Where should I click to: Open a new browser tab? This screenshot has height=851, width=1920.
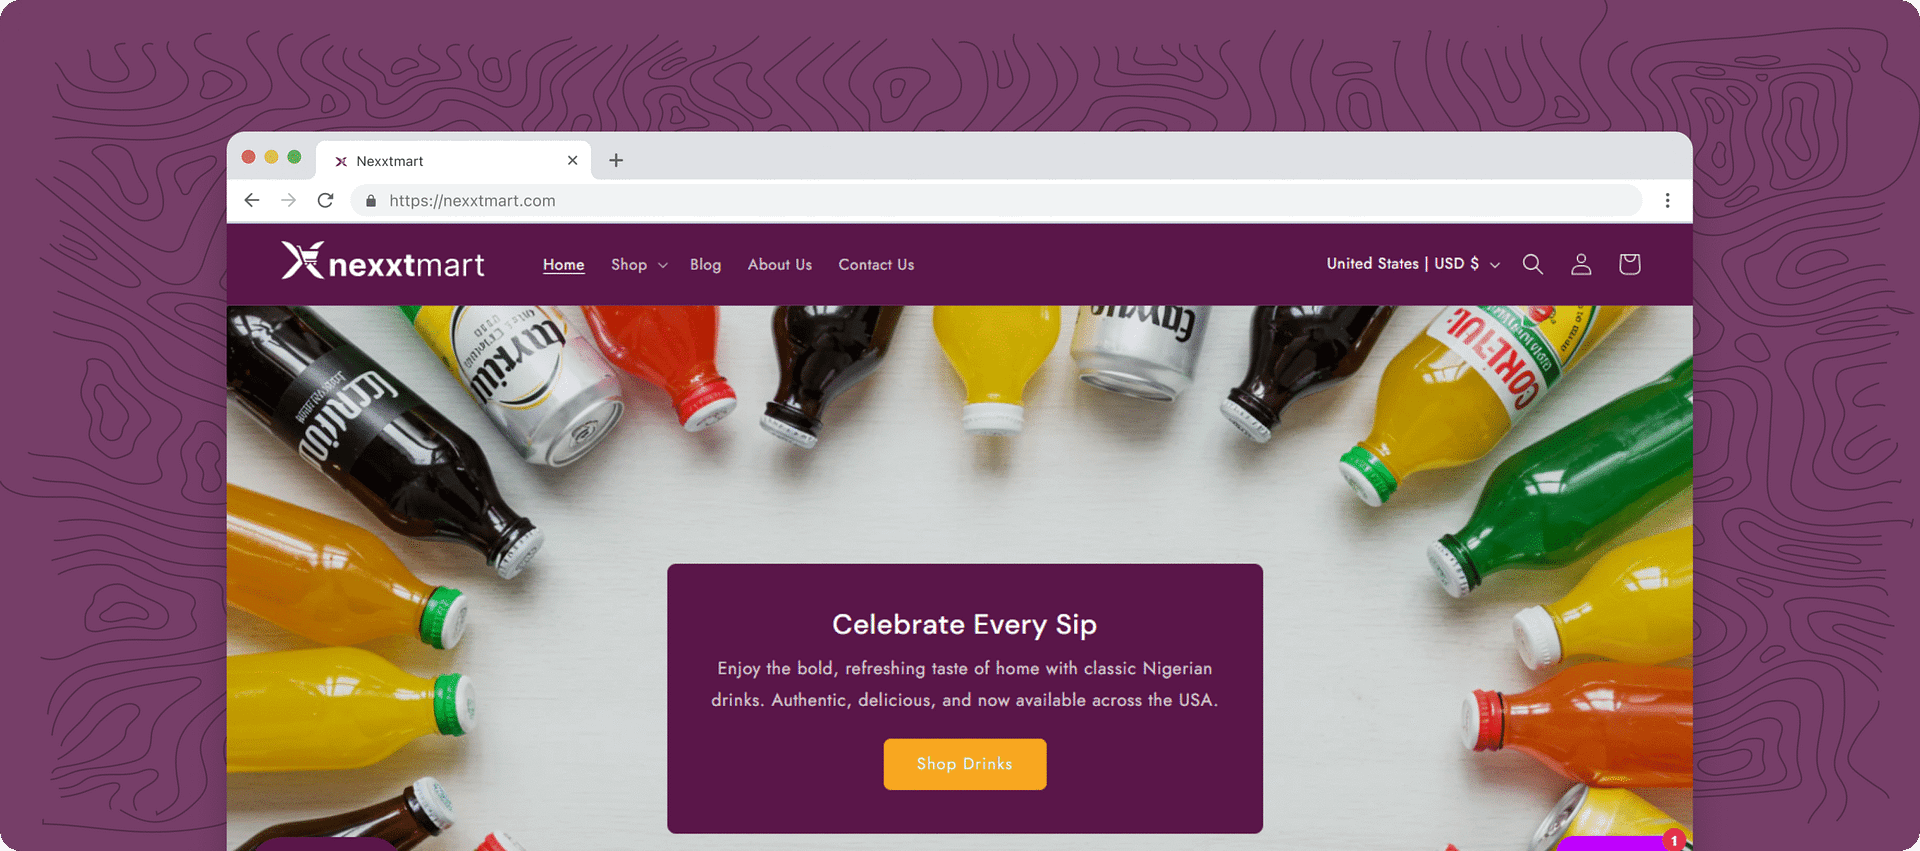coord(616,160)
